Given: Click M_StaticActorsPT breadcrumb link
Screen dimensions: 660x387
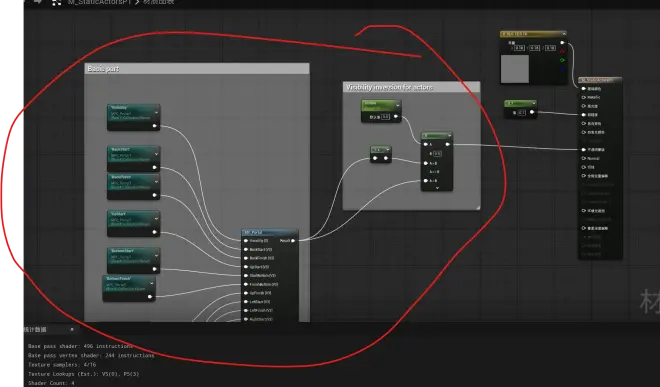Looking at the screenshot, I should point(99,2).
